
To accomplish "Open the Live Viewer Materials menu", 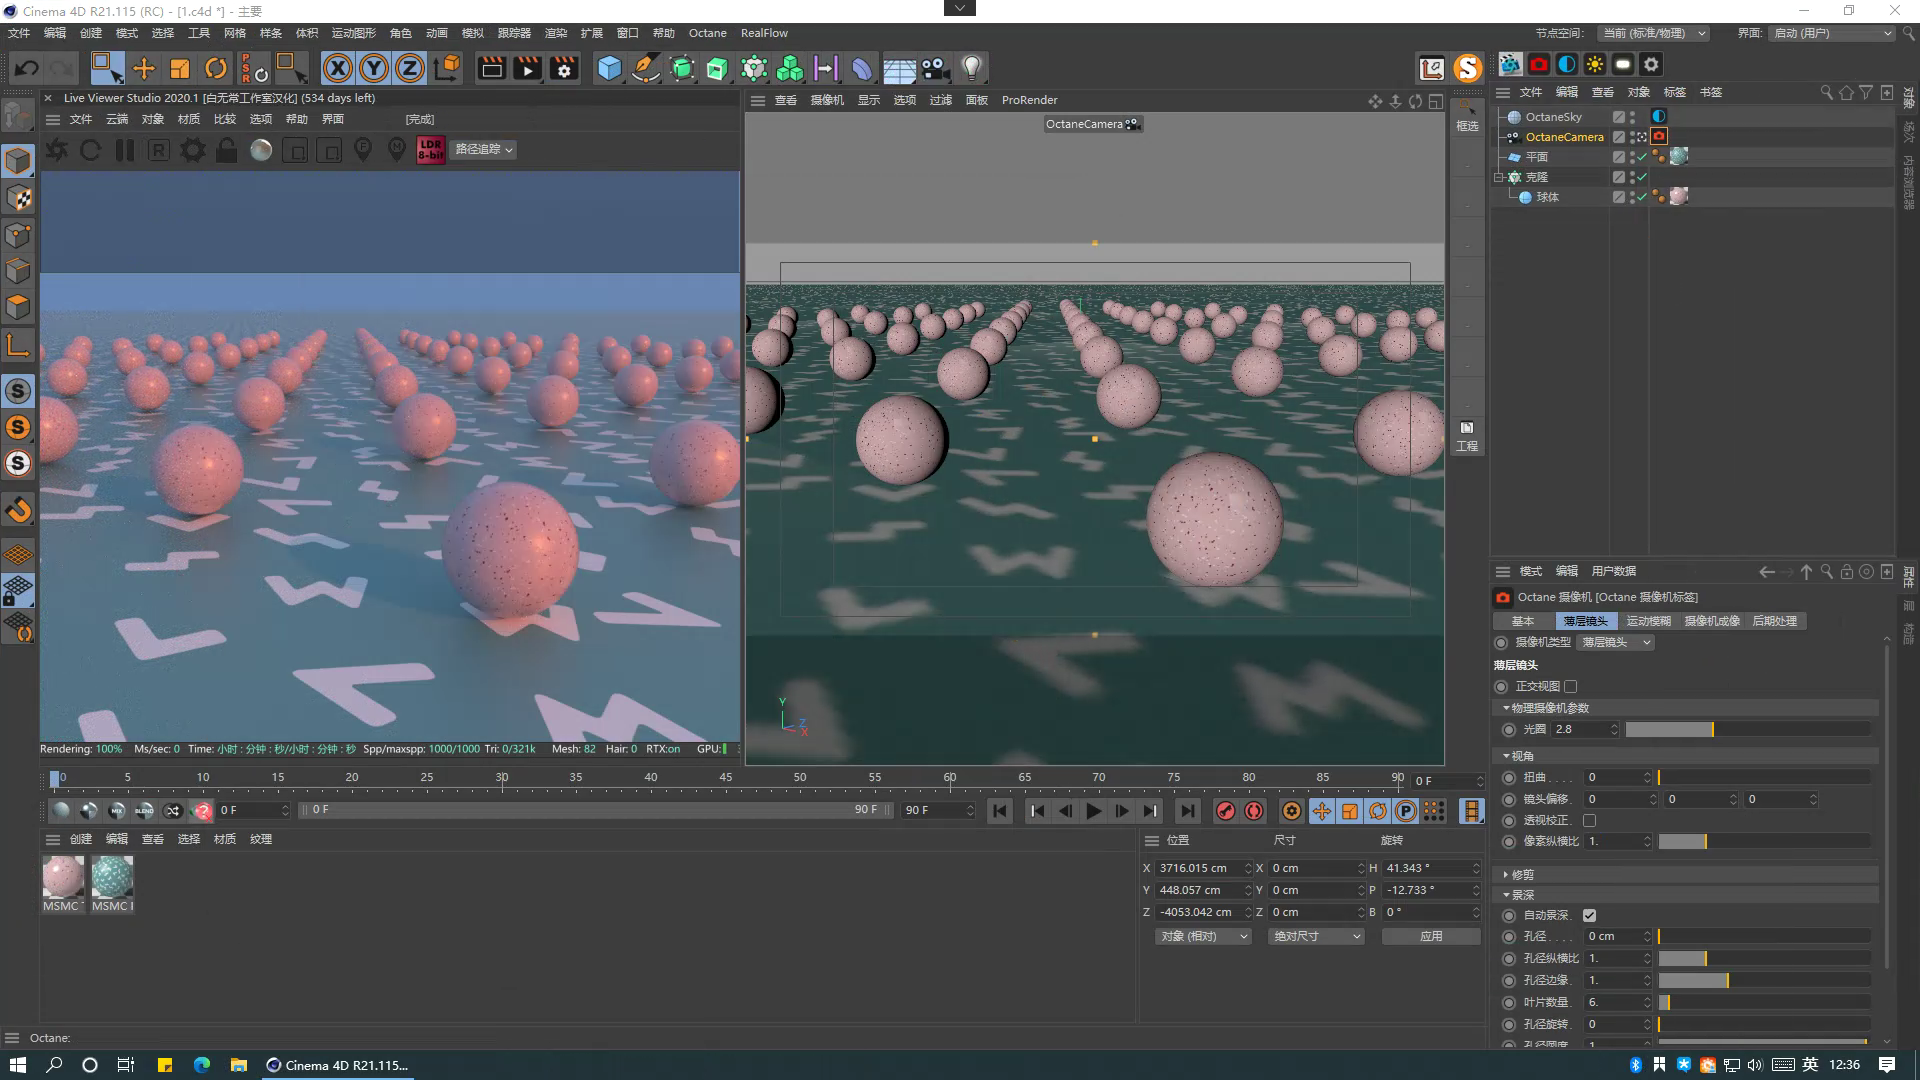I will [x=189, y=119].
